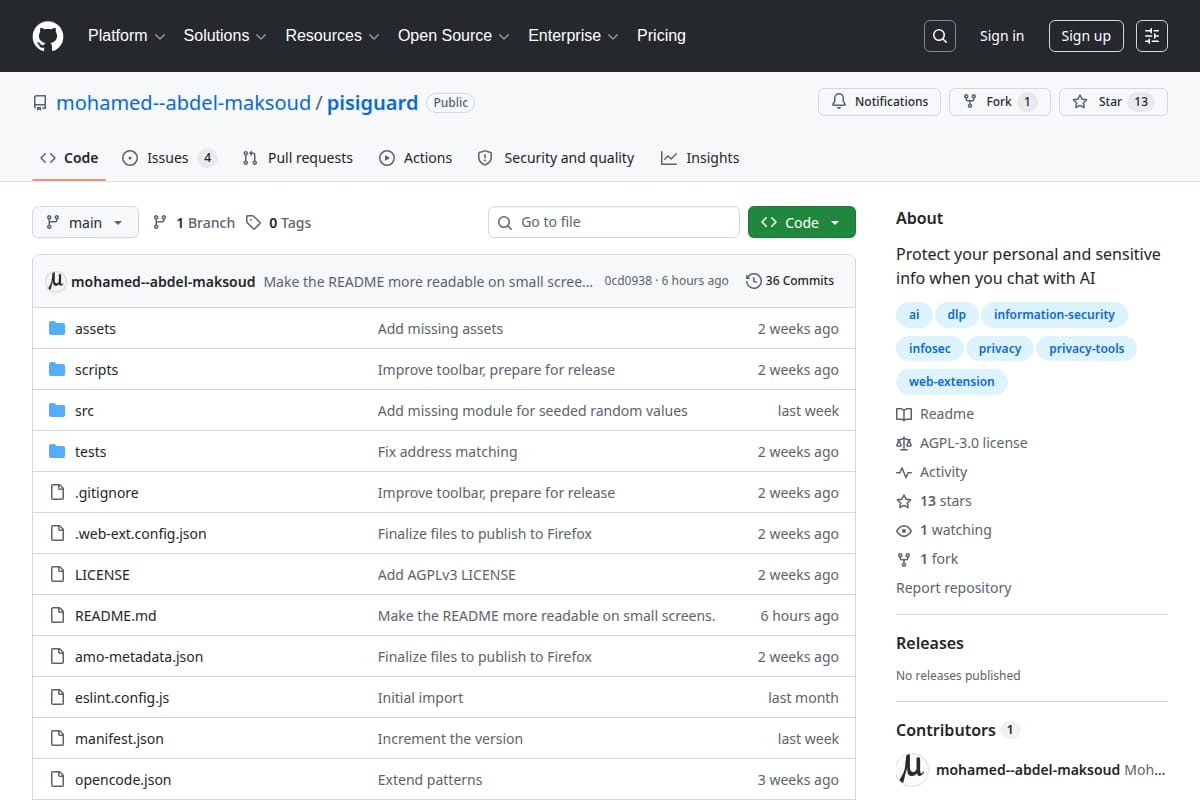Open the README.md file
Viewport: 1200px width, 800px height.
116,616
